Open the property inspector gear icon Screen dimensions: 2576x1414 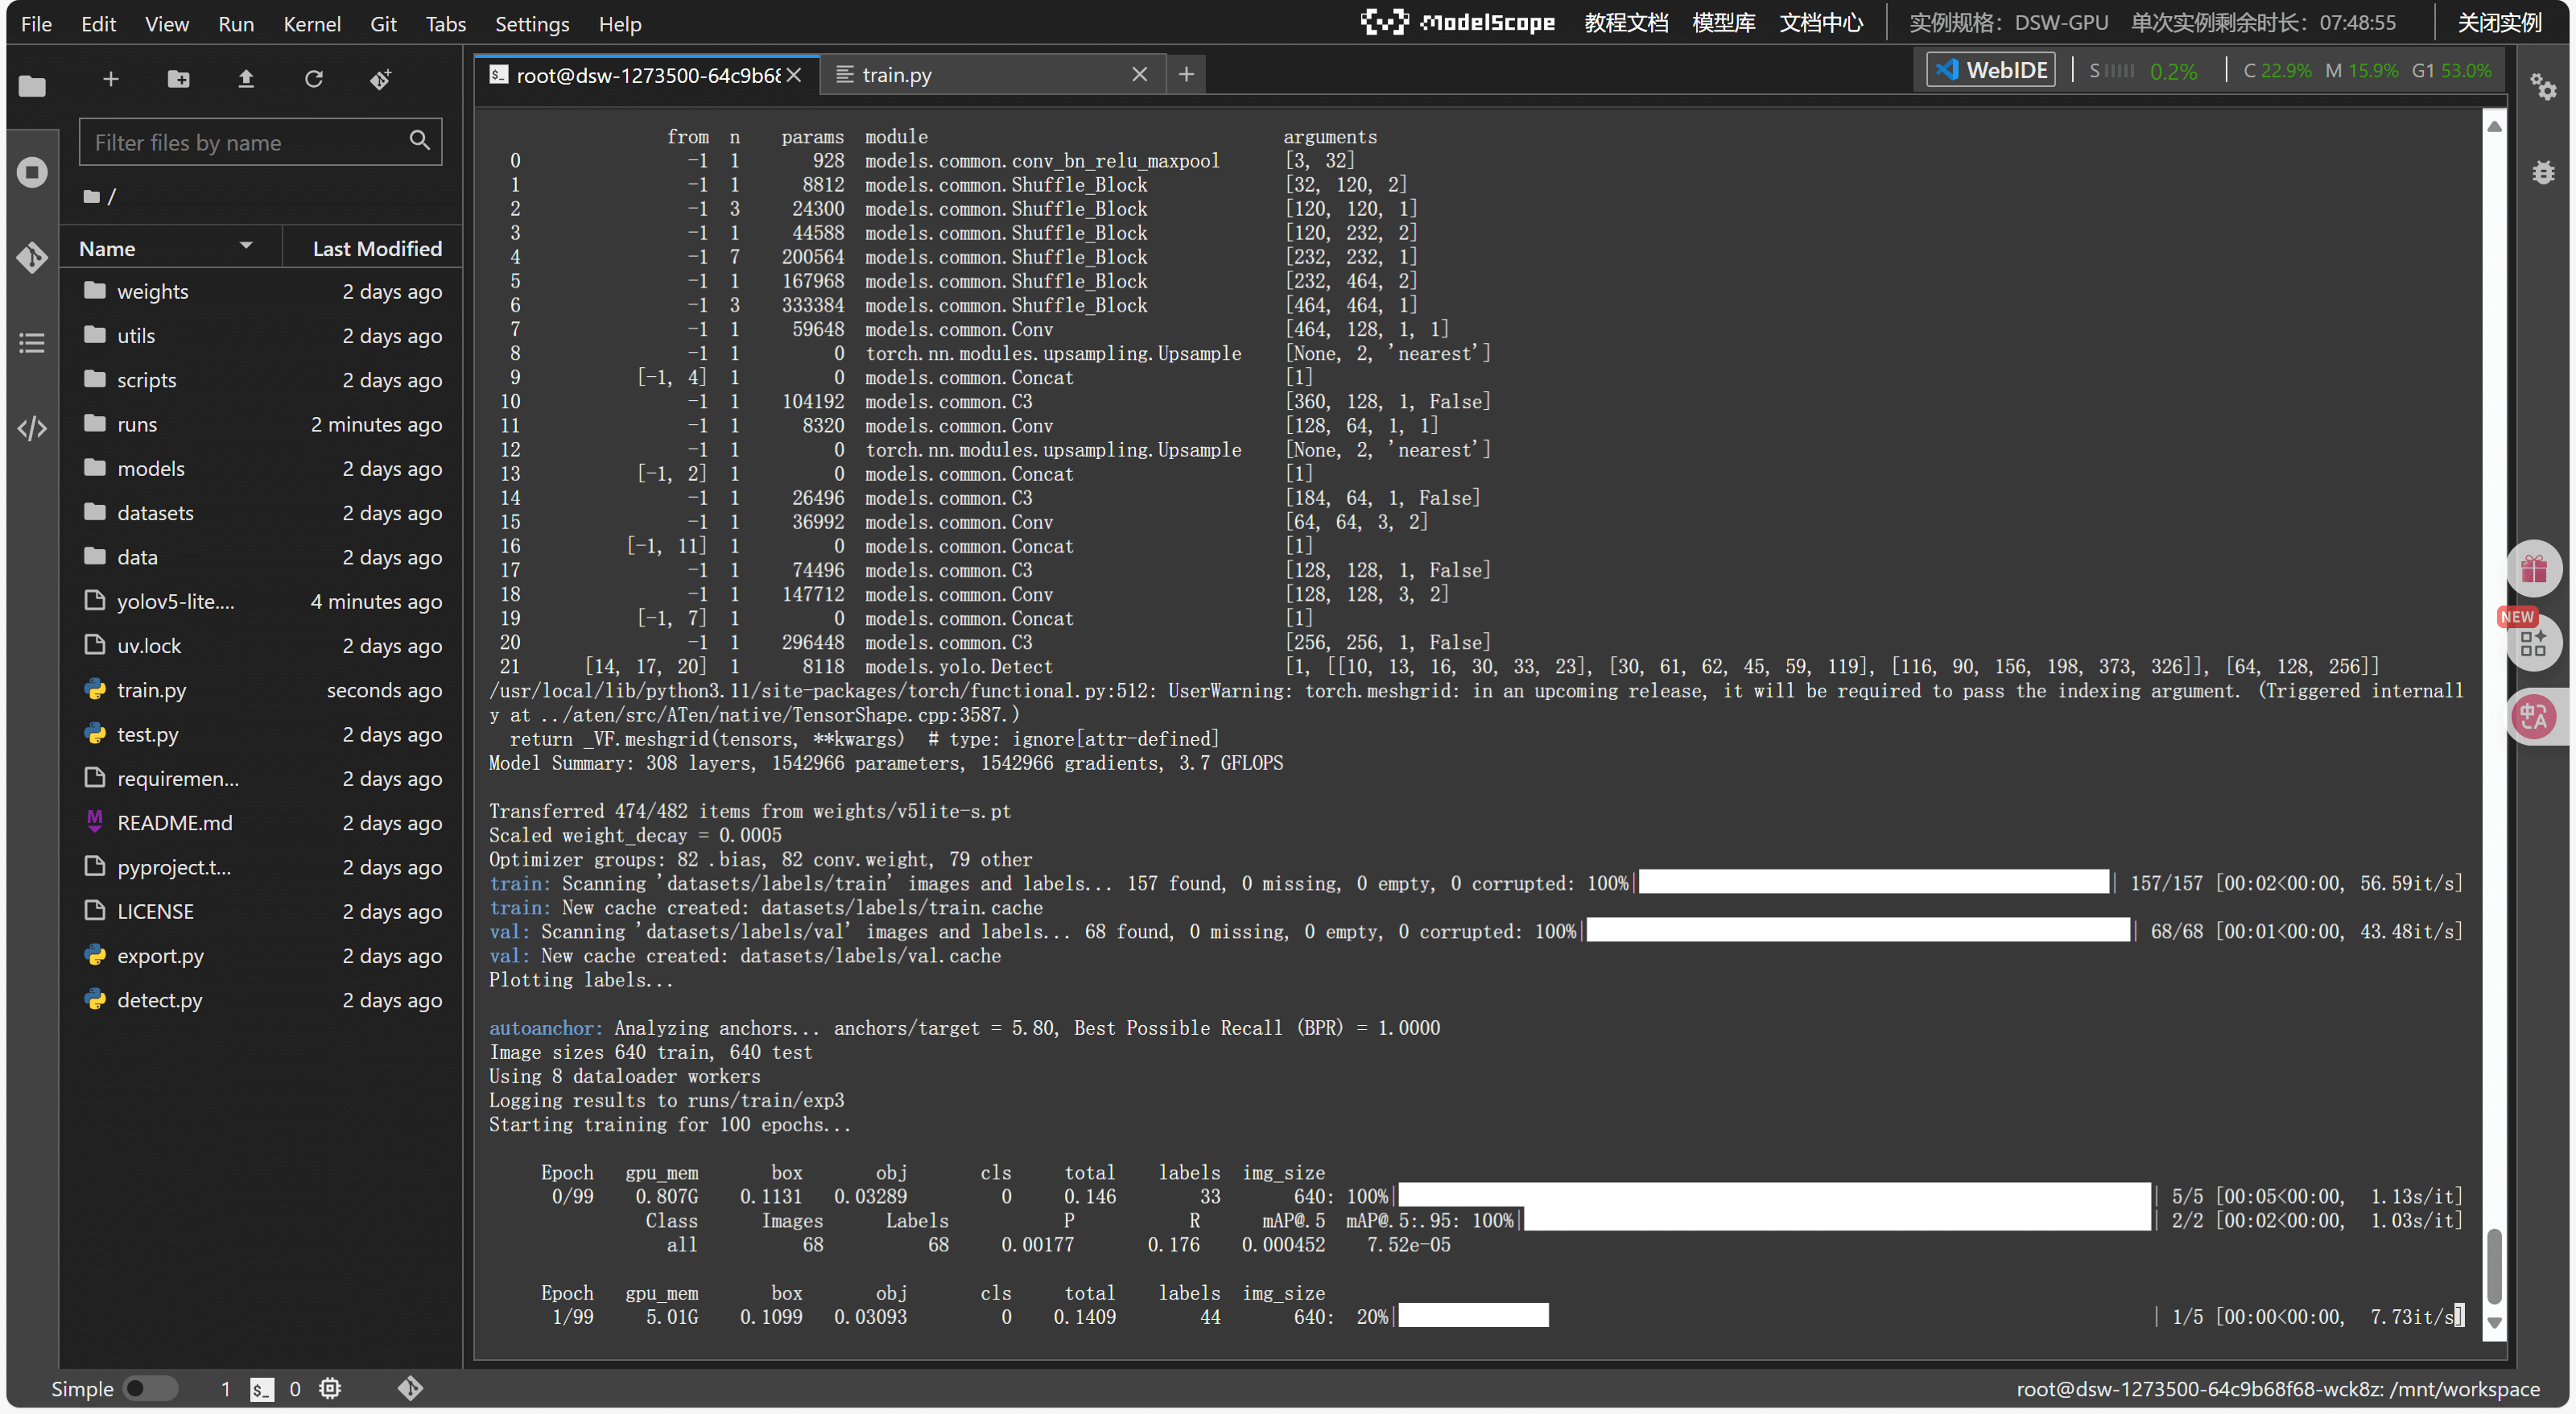tap(2543, 87)
